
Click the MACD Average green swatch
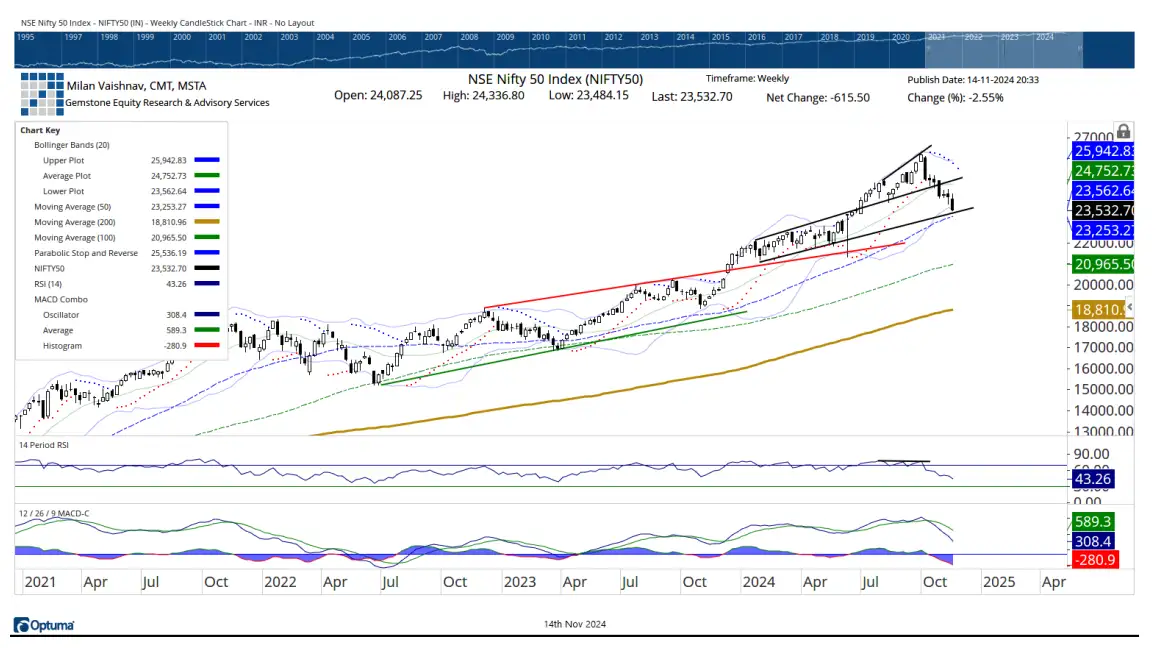click(x=207, y=330)
